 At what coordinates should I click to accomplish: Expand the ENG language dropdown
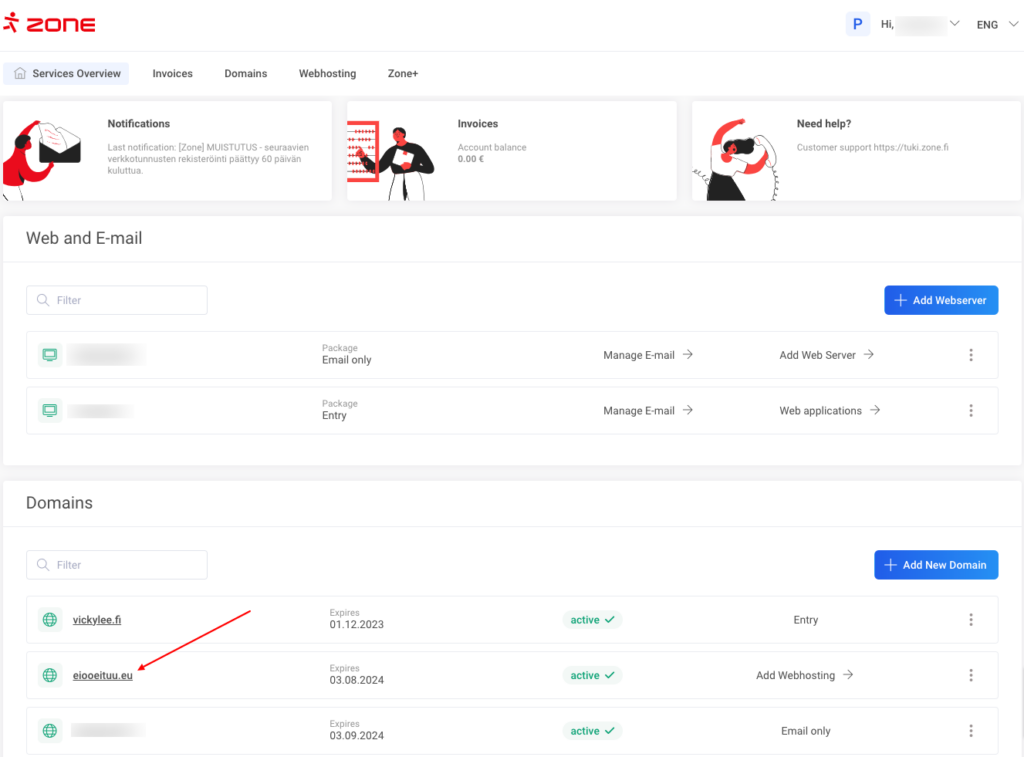click(x=995, y=24)
